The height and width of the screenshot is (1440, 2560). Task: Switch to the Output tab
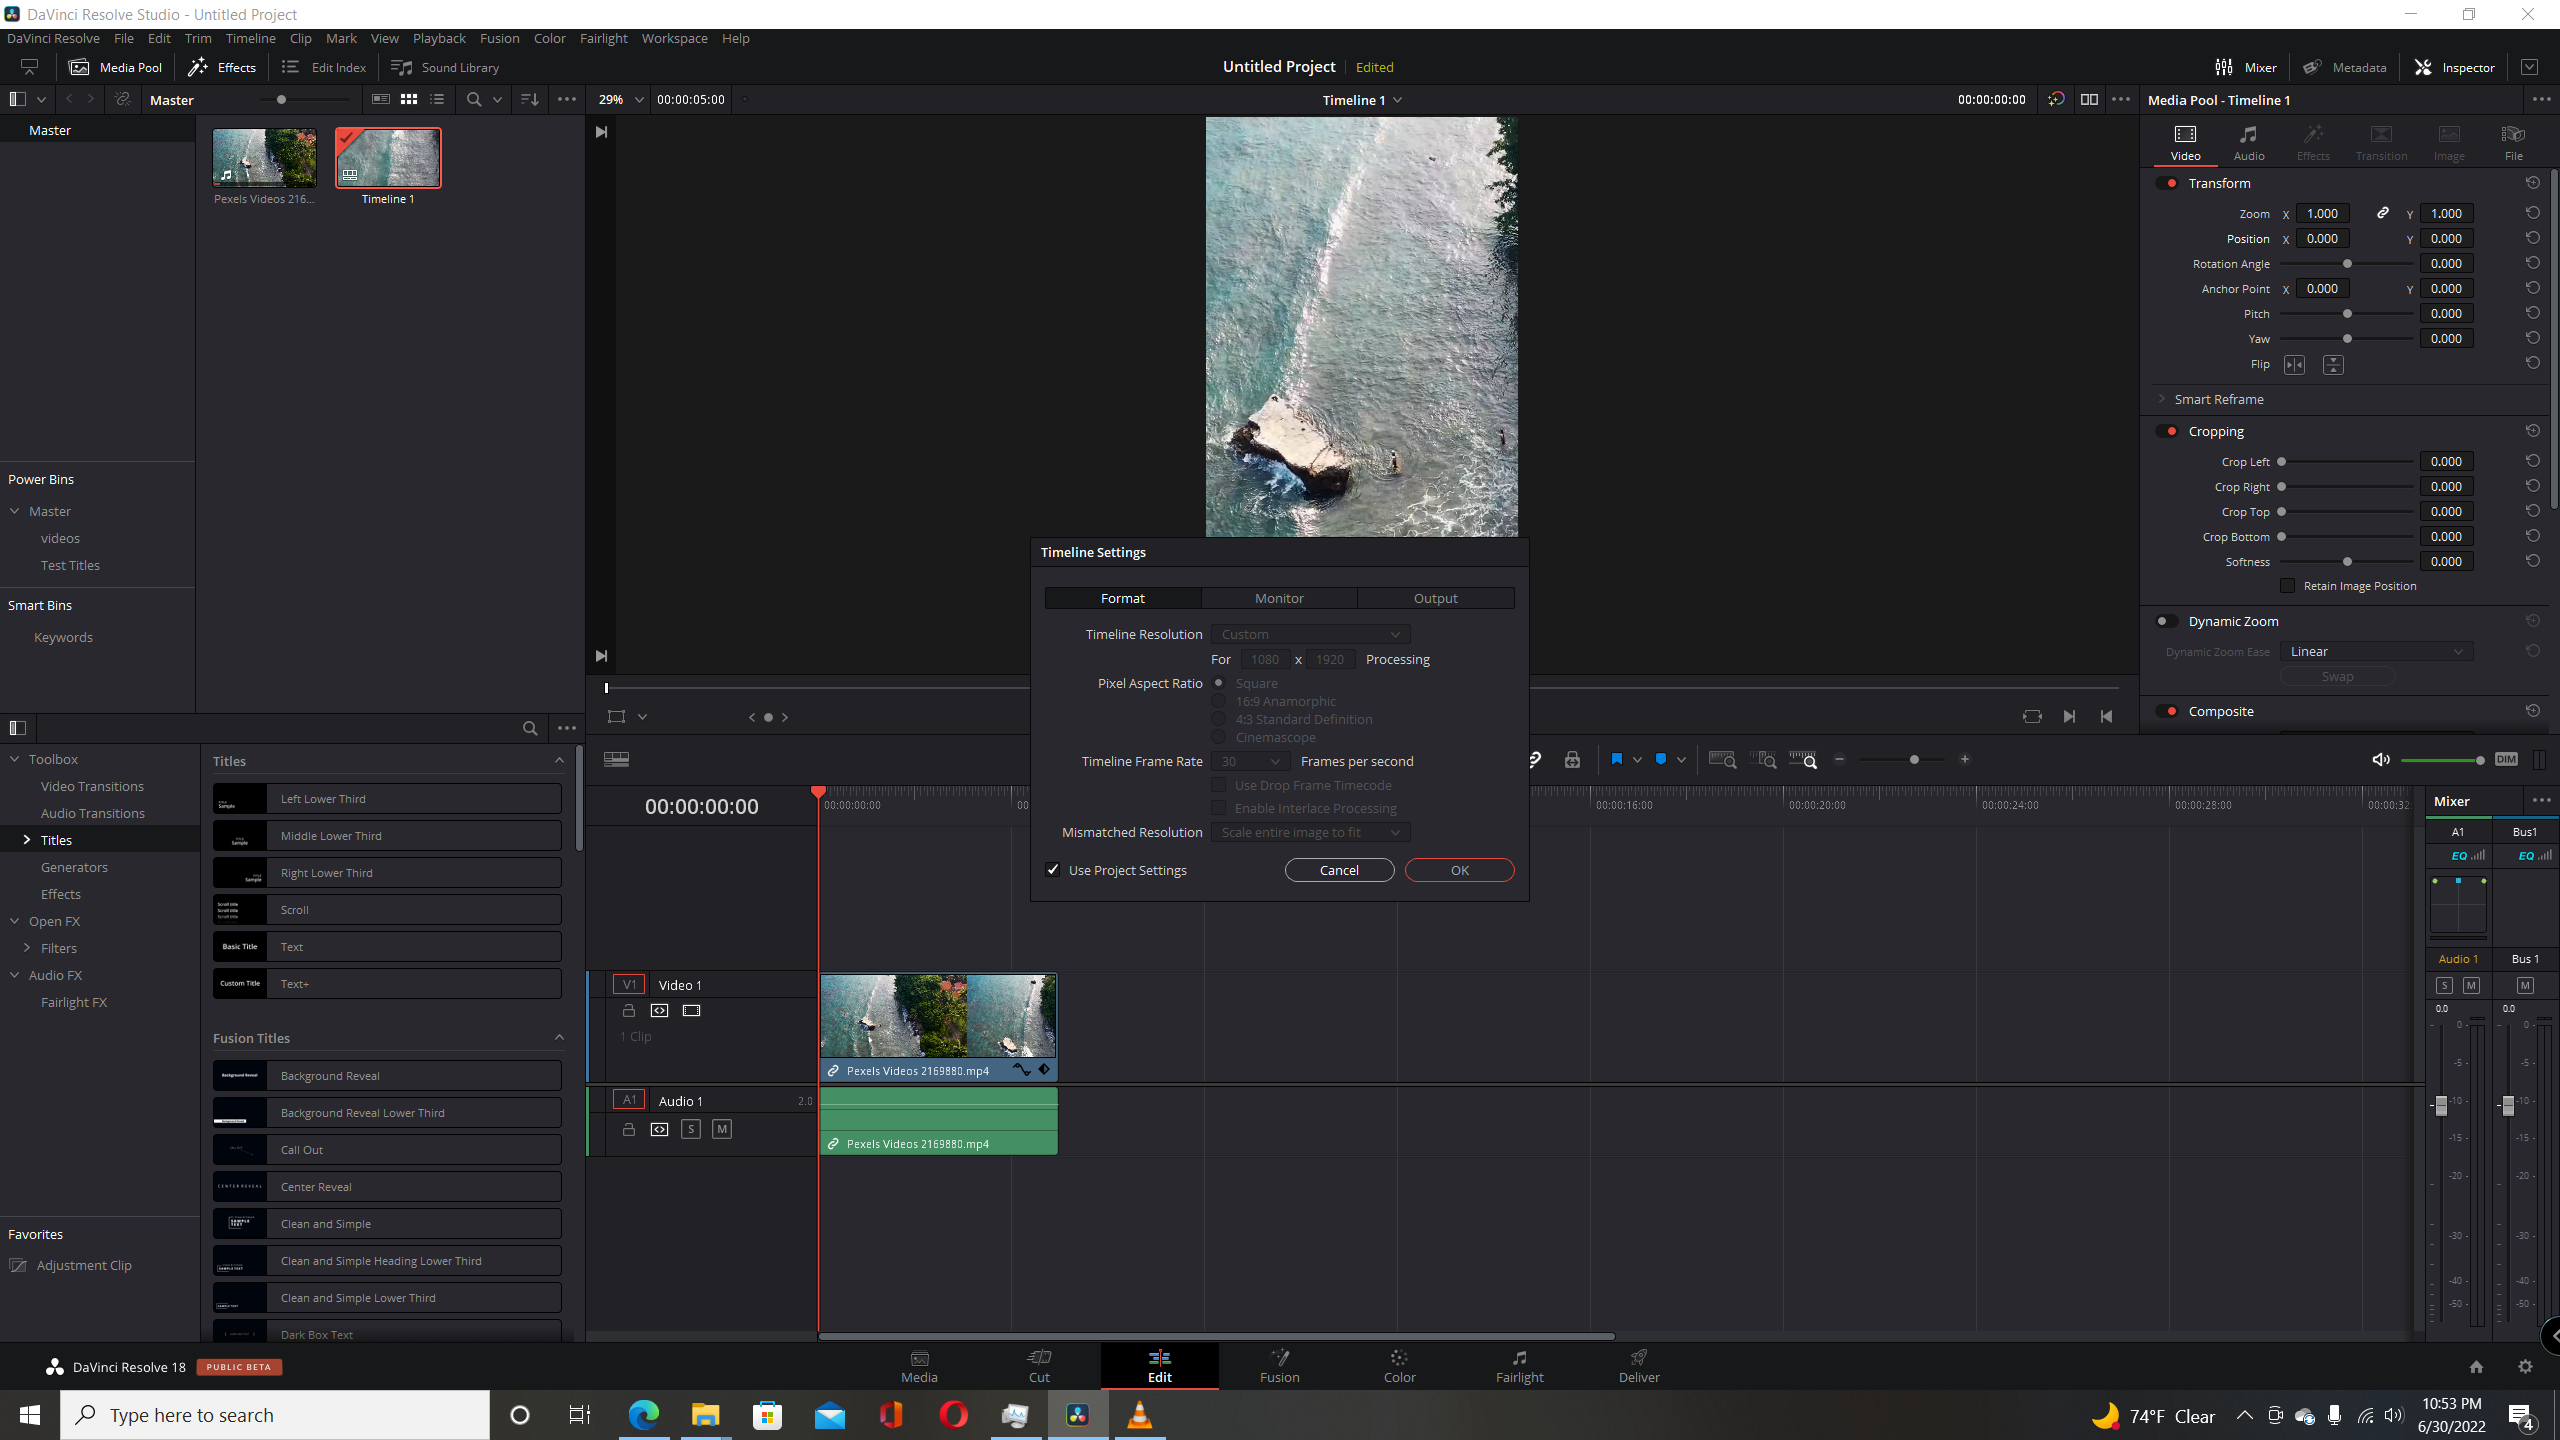click(1436, 598)
